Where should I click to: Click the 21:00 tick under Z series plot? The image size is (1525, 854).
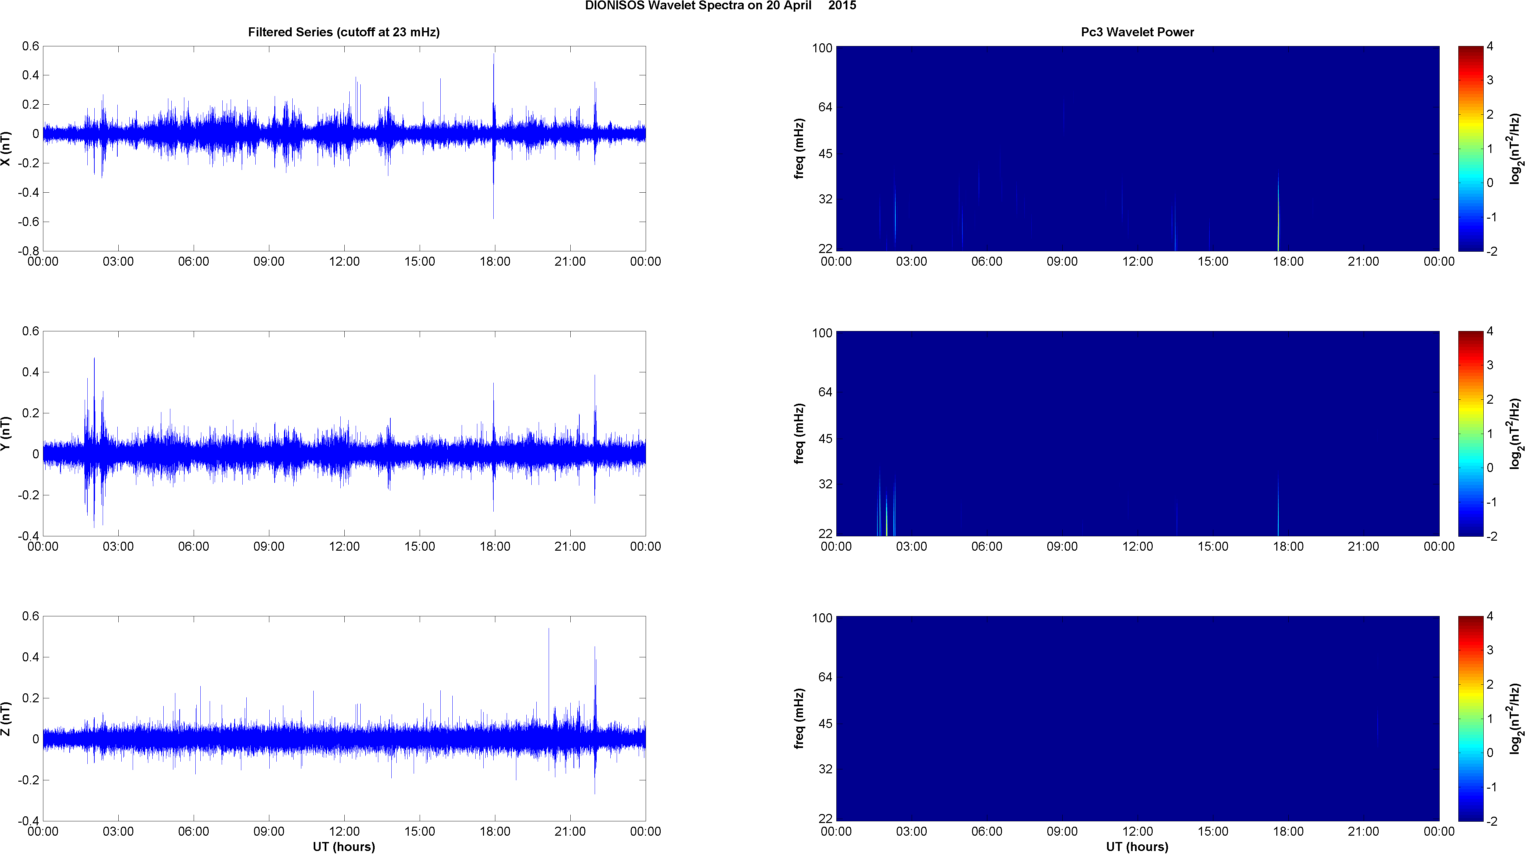(x=570, y=832)
